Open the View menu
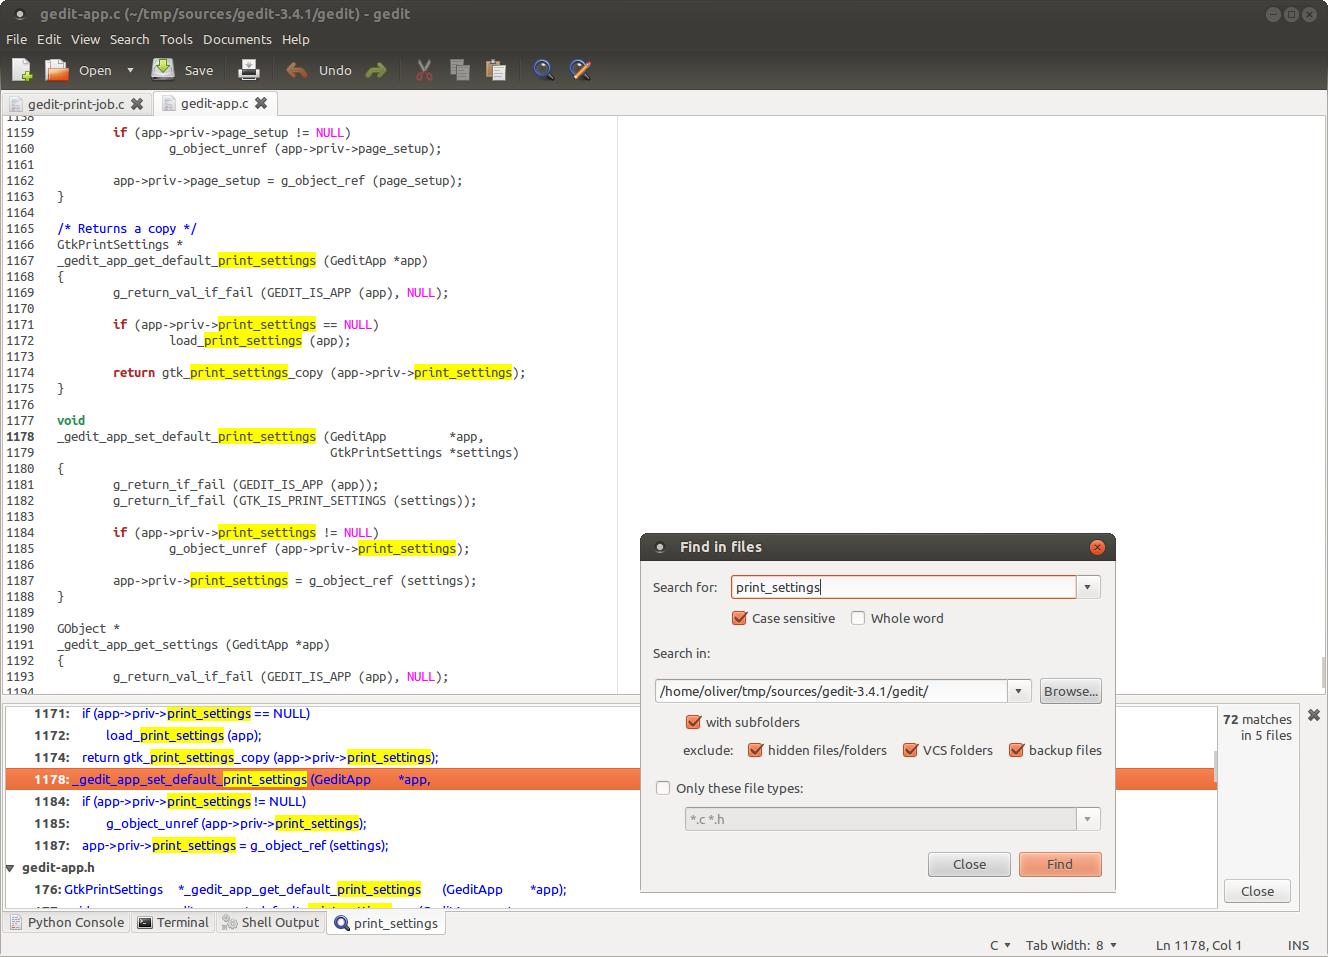 coord(85,39)
